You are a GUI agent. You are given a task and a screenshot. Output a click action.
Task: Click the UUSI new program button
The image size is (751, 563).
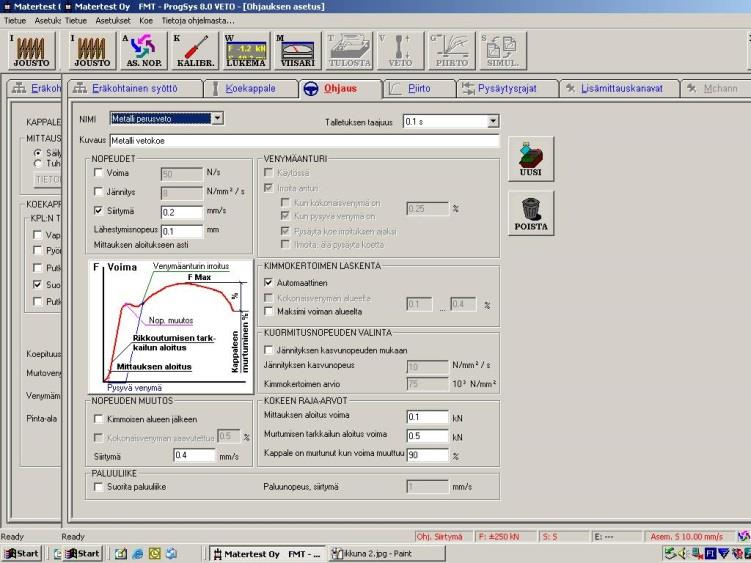point(531,159)
